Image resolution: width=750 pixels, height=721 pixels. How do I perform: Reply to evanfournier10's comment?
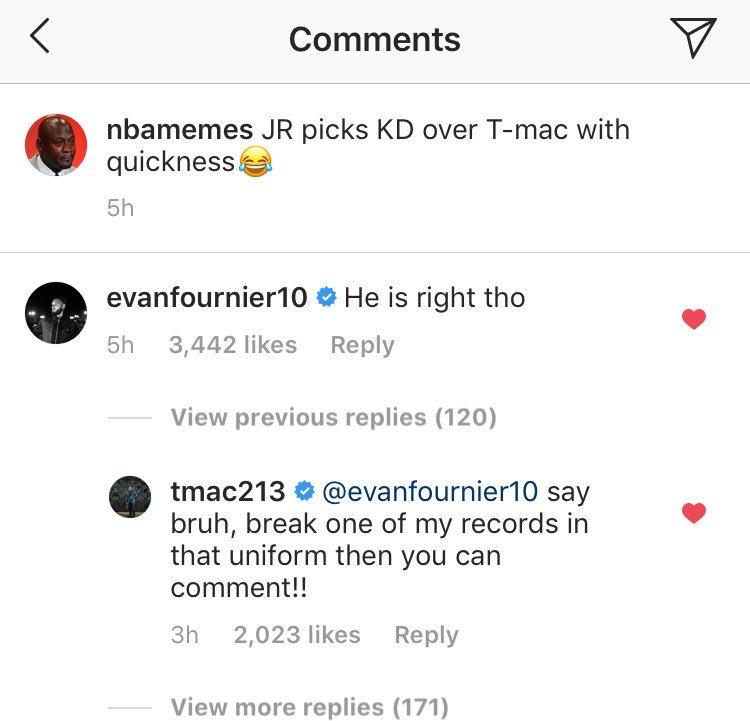pyautogui.click(x=363, y=345)
